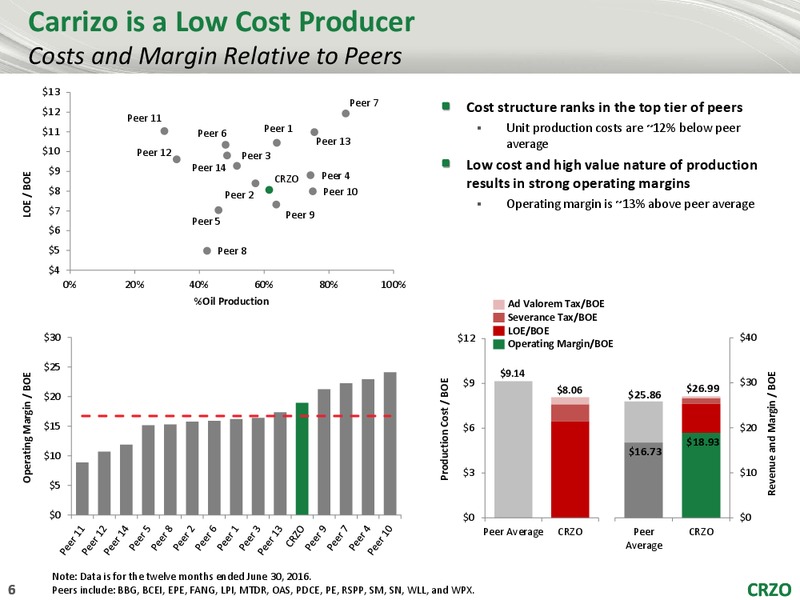Select the Peer 8 scatter dot

click(207, 251)
